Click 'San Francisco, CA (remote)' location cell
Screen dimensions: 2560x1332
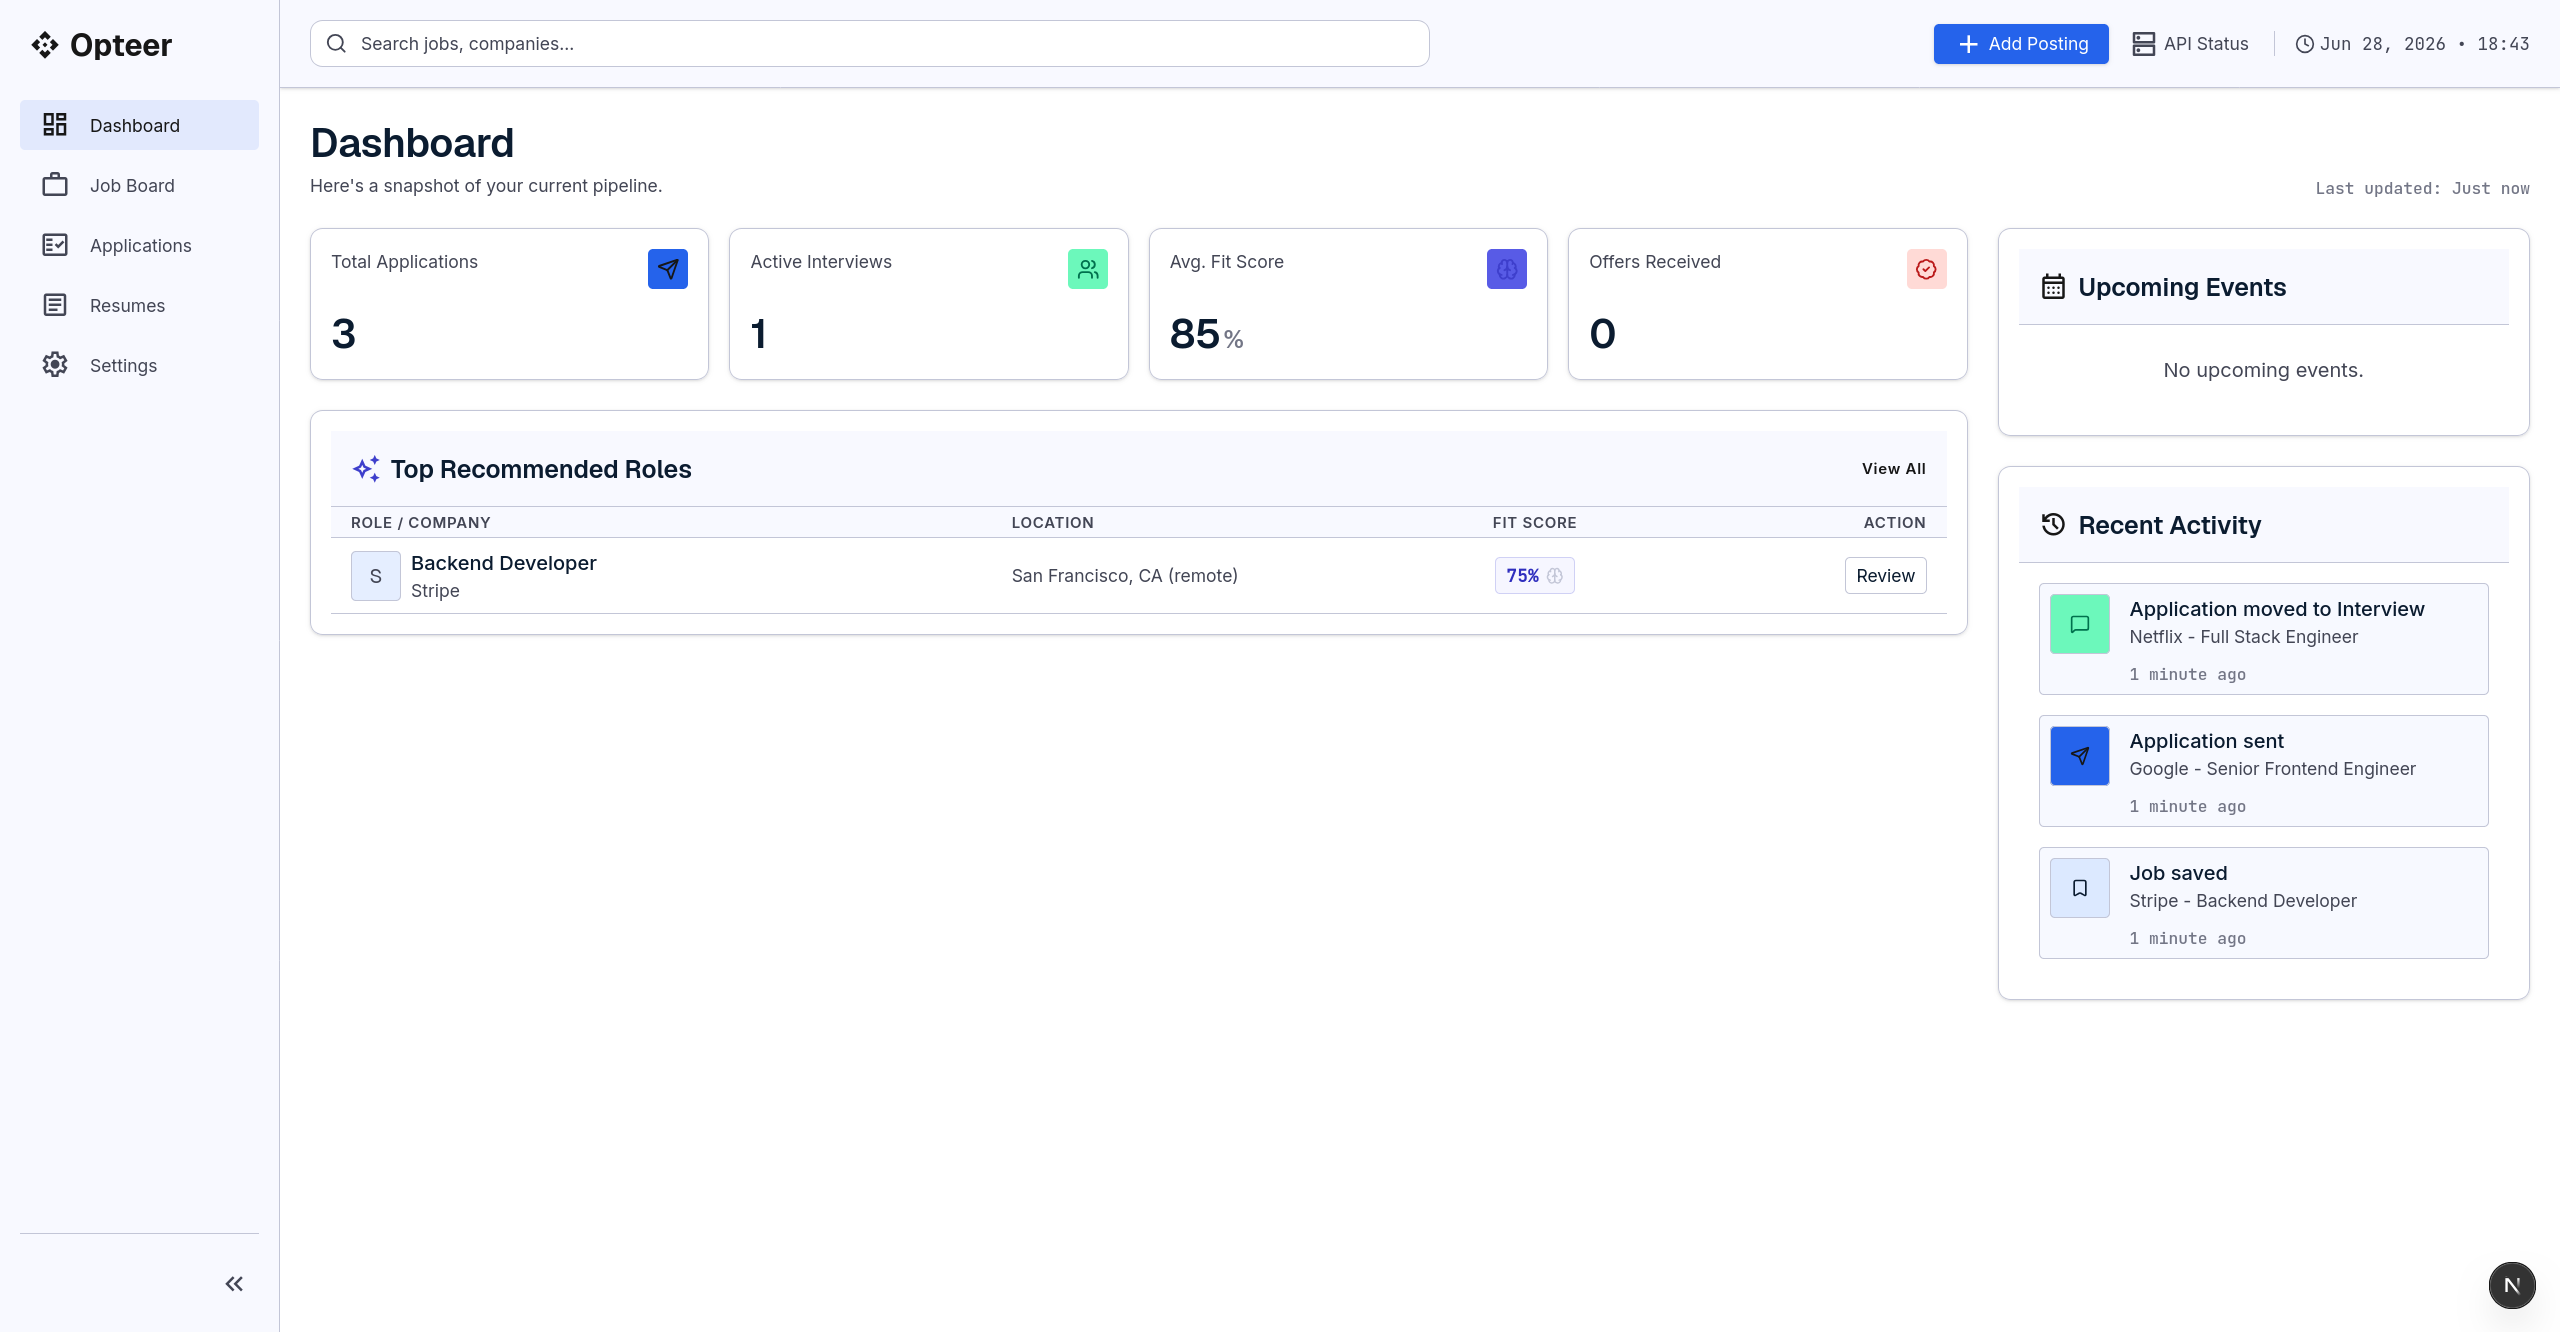pos(1125,576)
